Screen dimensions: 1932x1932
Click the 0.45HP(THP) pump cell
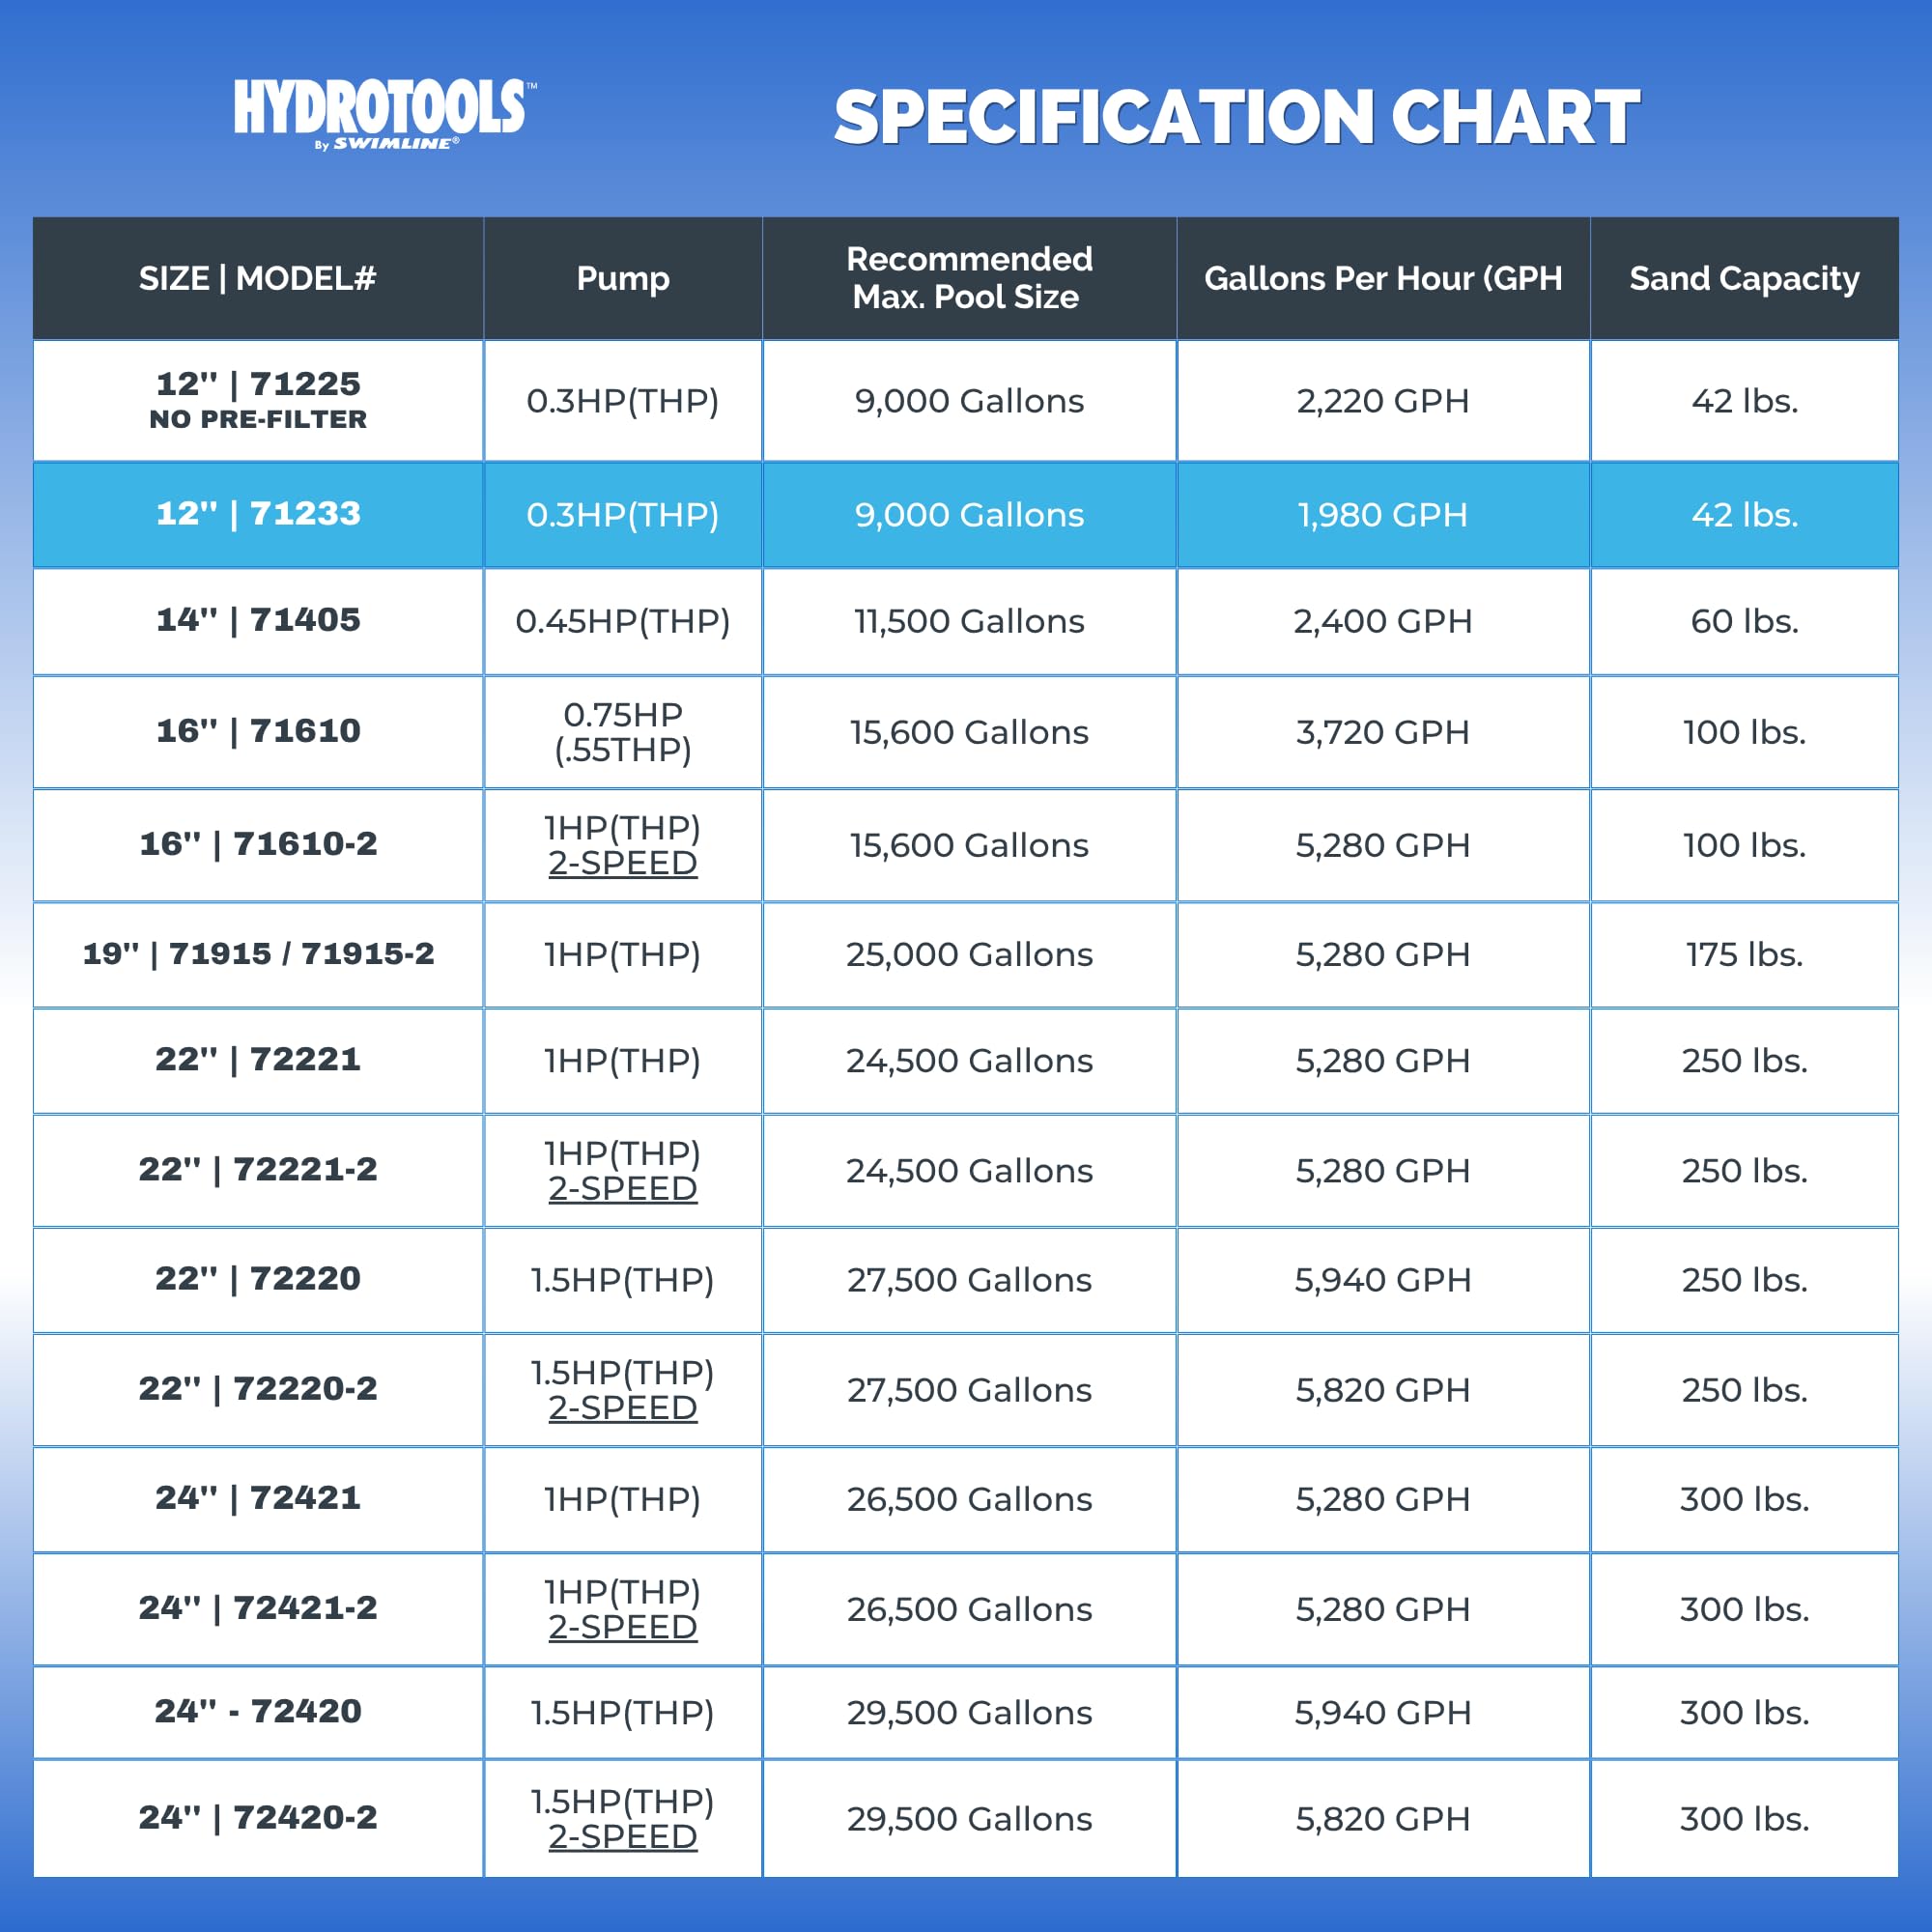pyautogui.click(x=622, y=621)
